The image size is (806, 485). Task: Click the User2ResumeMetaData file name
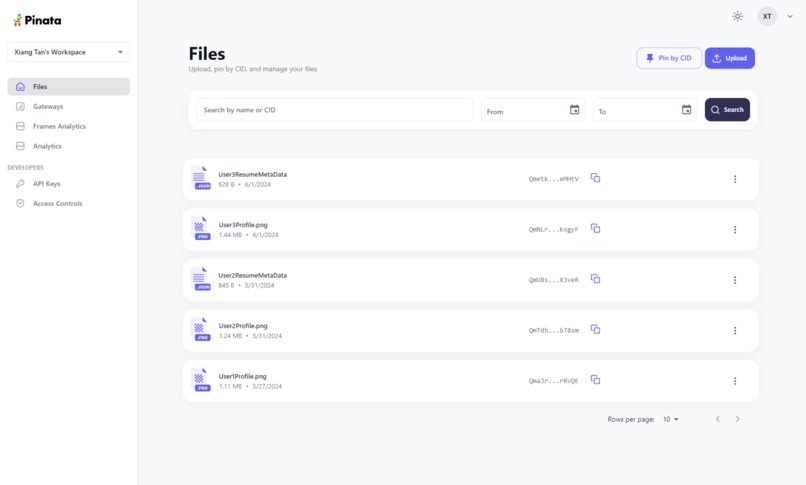(252, 275)
